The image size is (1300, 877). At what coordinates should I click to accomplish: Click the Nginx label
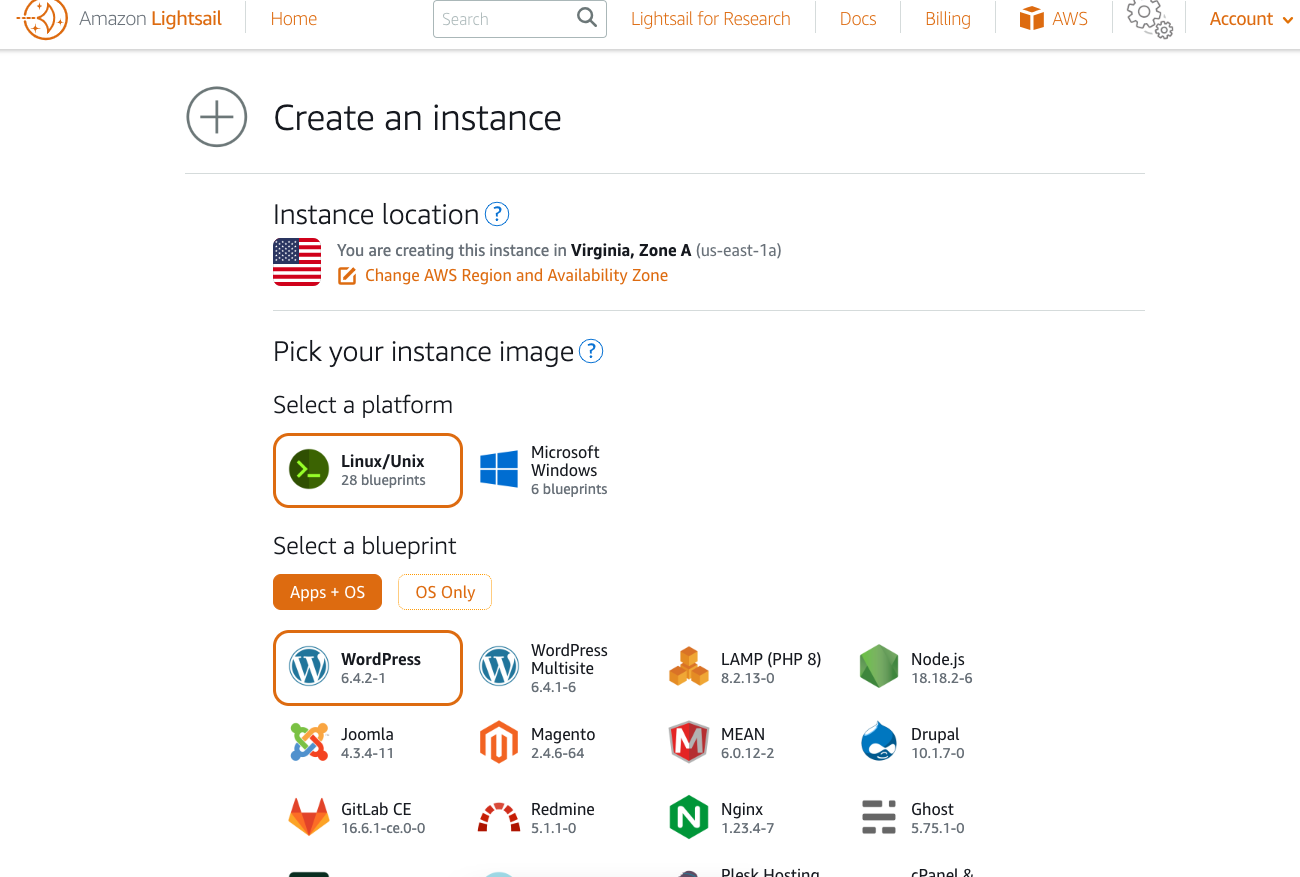pos(742,809)
